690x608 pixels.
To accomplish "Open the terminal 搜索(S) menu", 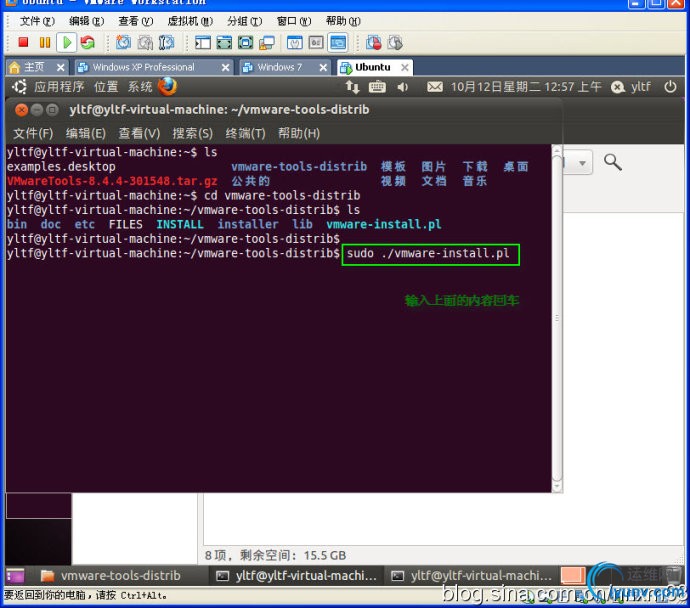I will (193, 133).
